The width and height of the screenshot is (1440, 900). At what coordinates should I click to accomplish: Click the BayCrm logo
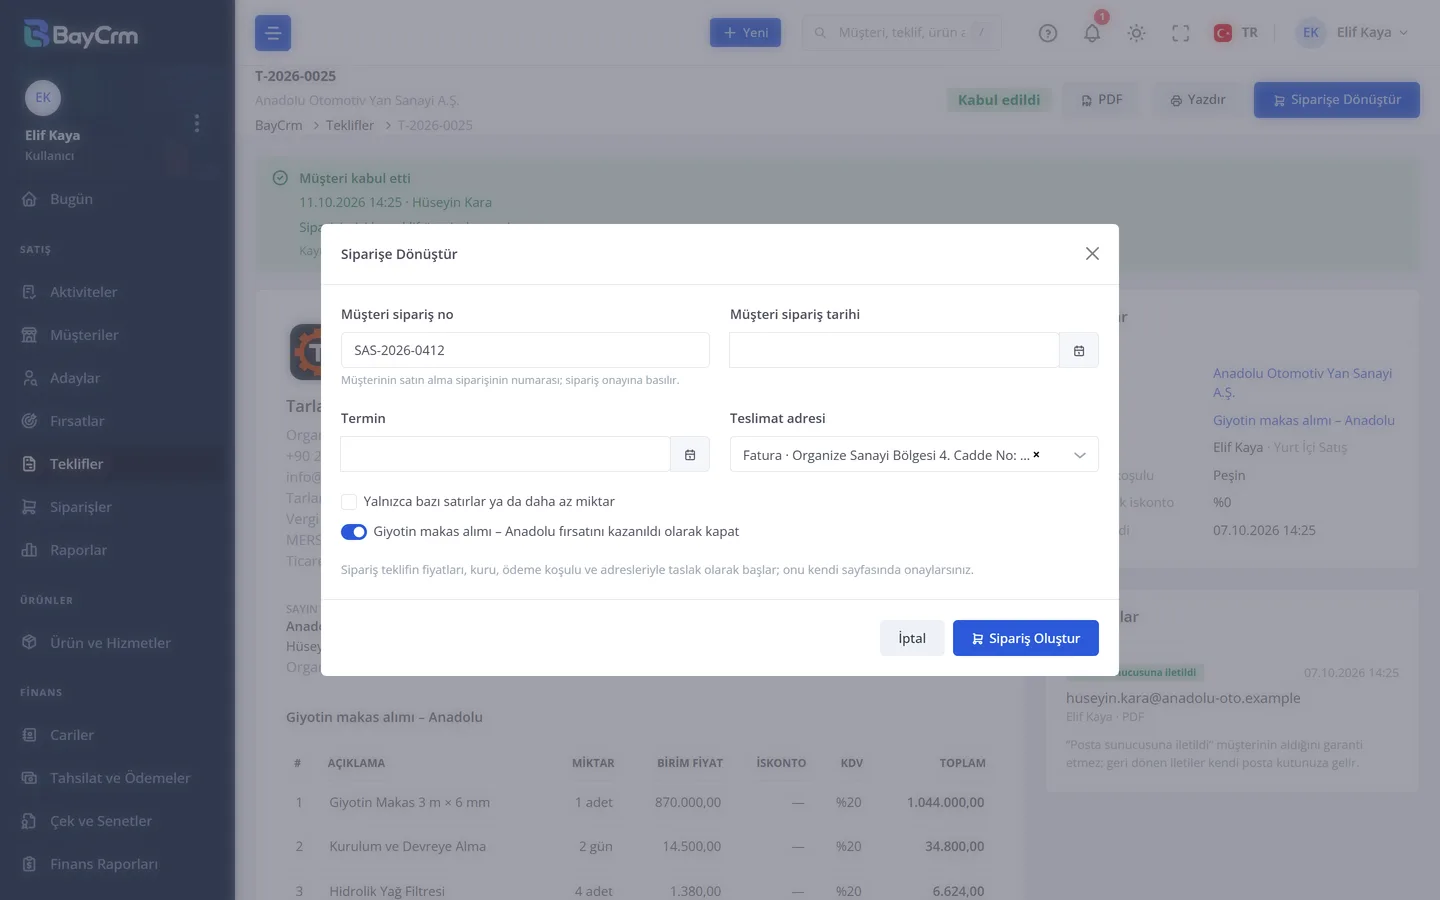[x=81, y=35]
